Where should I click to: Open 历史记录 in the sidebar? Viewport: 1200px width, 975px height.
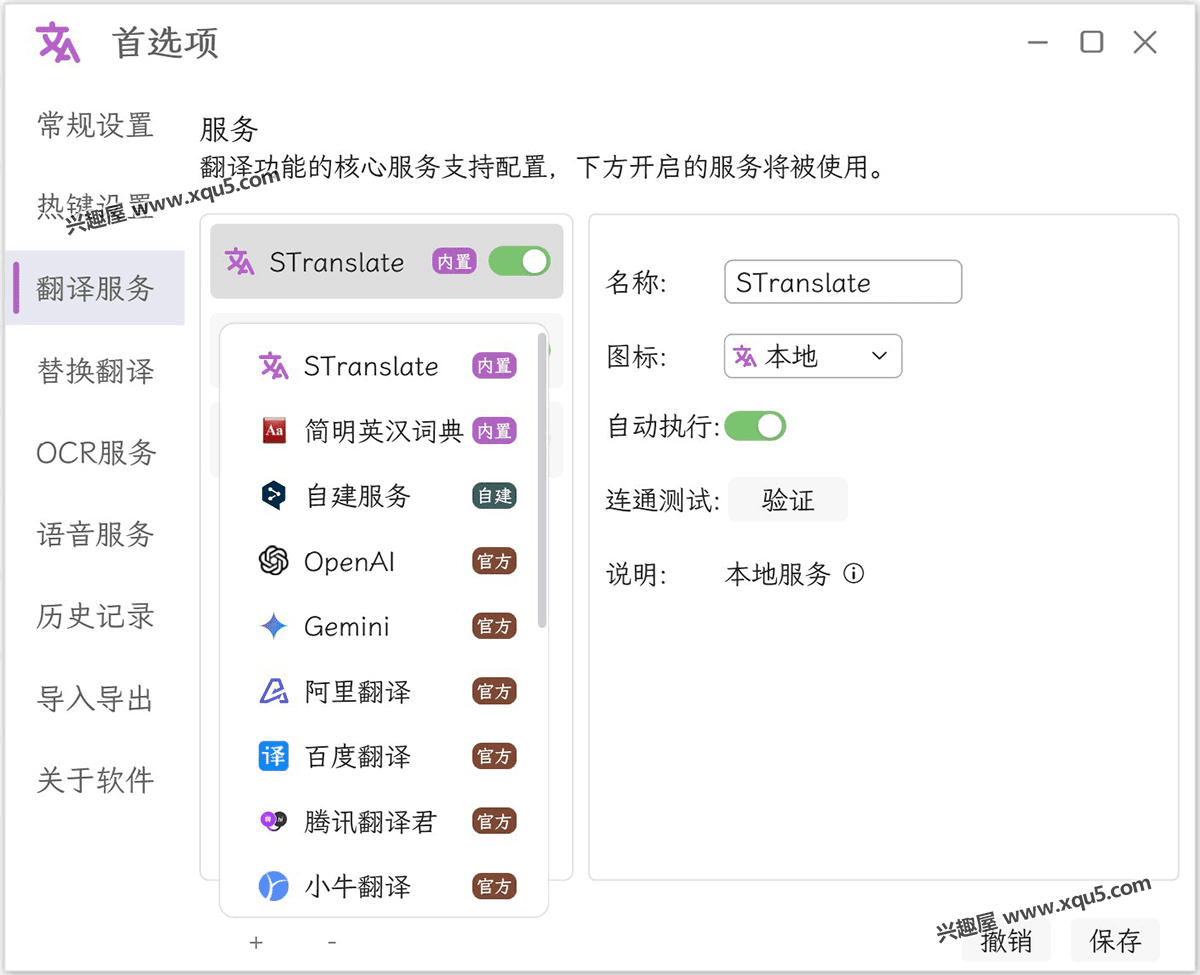[95, 616]
